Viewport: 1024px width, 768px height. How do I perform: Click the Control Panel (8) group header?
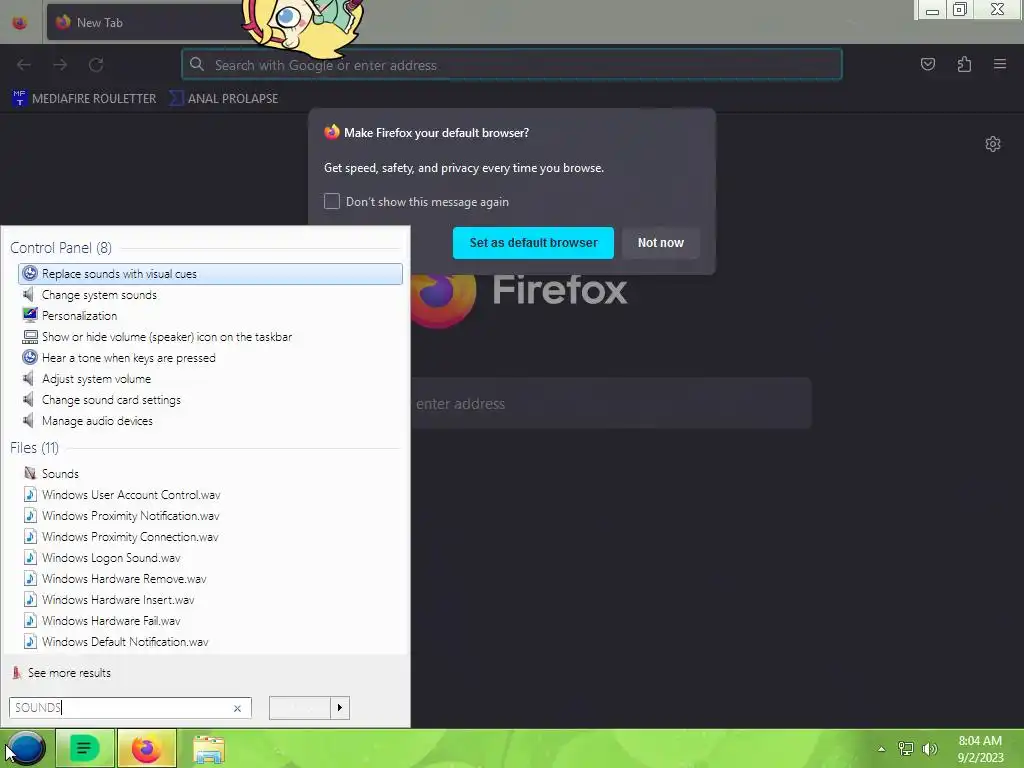(x=61, y=248)
